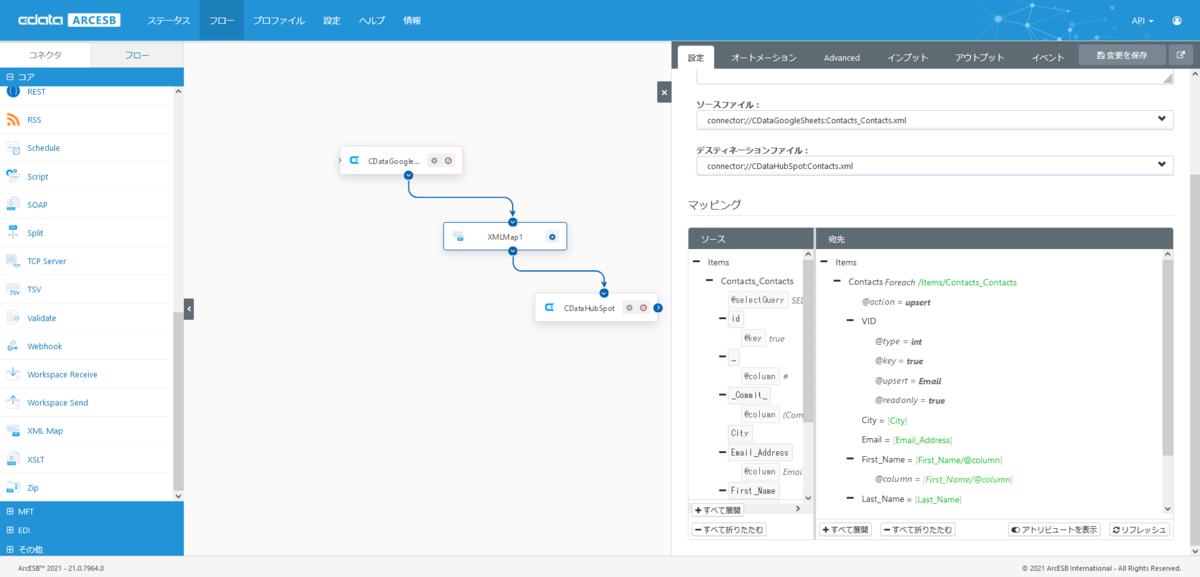
Task: Select the Zip connector icon
Action: pos(13,488)
